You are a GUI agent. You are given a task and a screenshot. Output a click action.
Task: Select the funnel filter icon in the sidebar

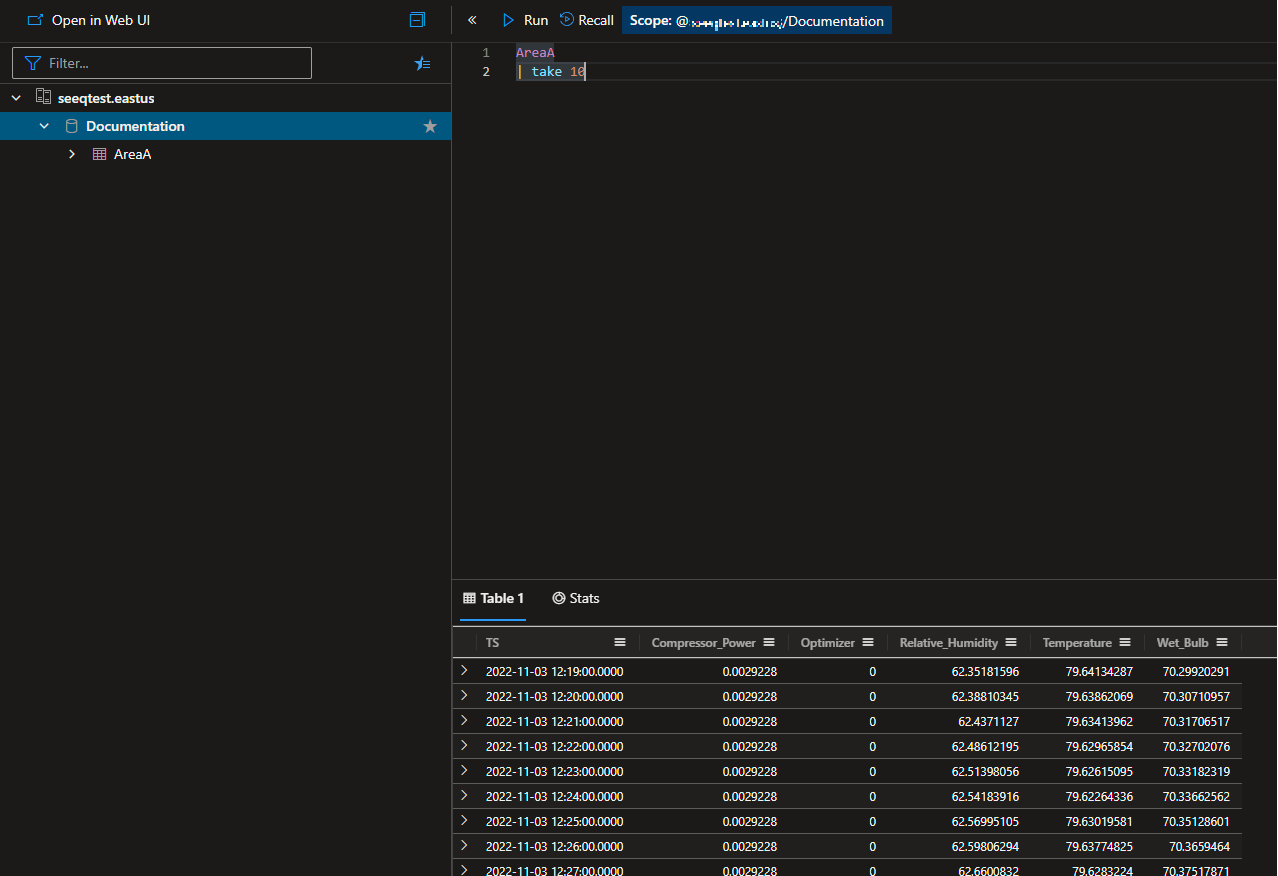[x=33, y=62]
